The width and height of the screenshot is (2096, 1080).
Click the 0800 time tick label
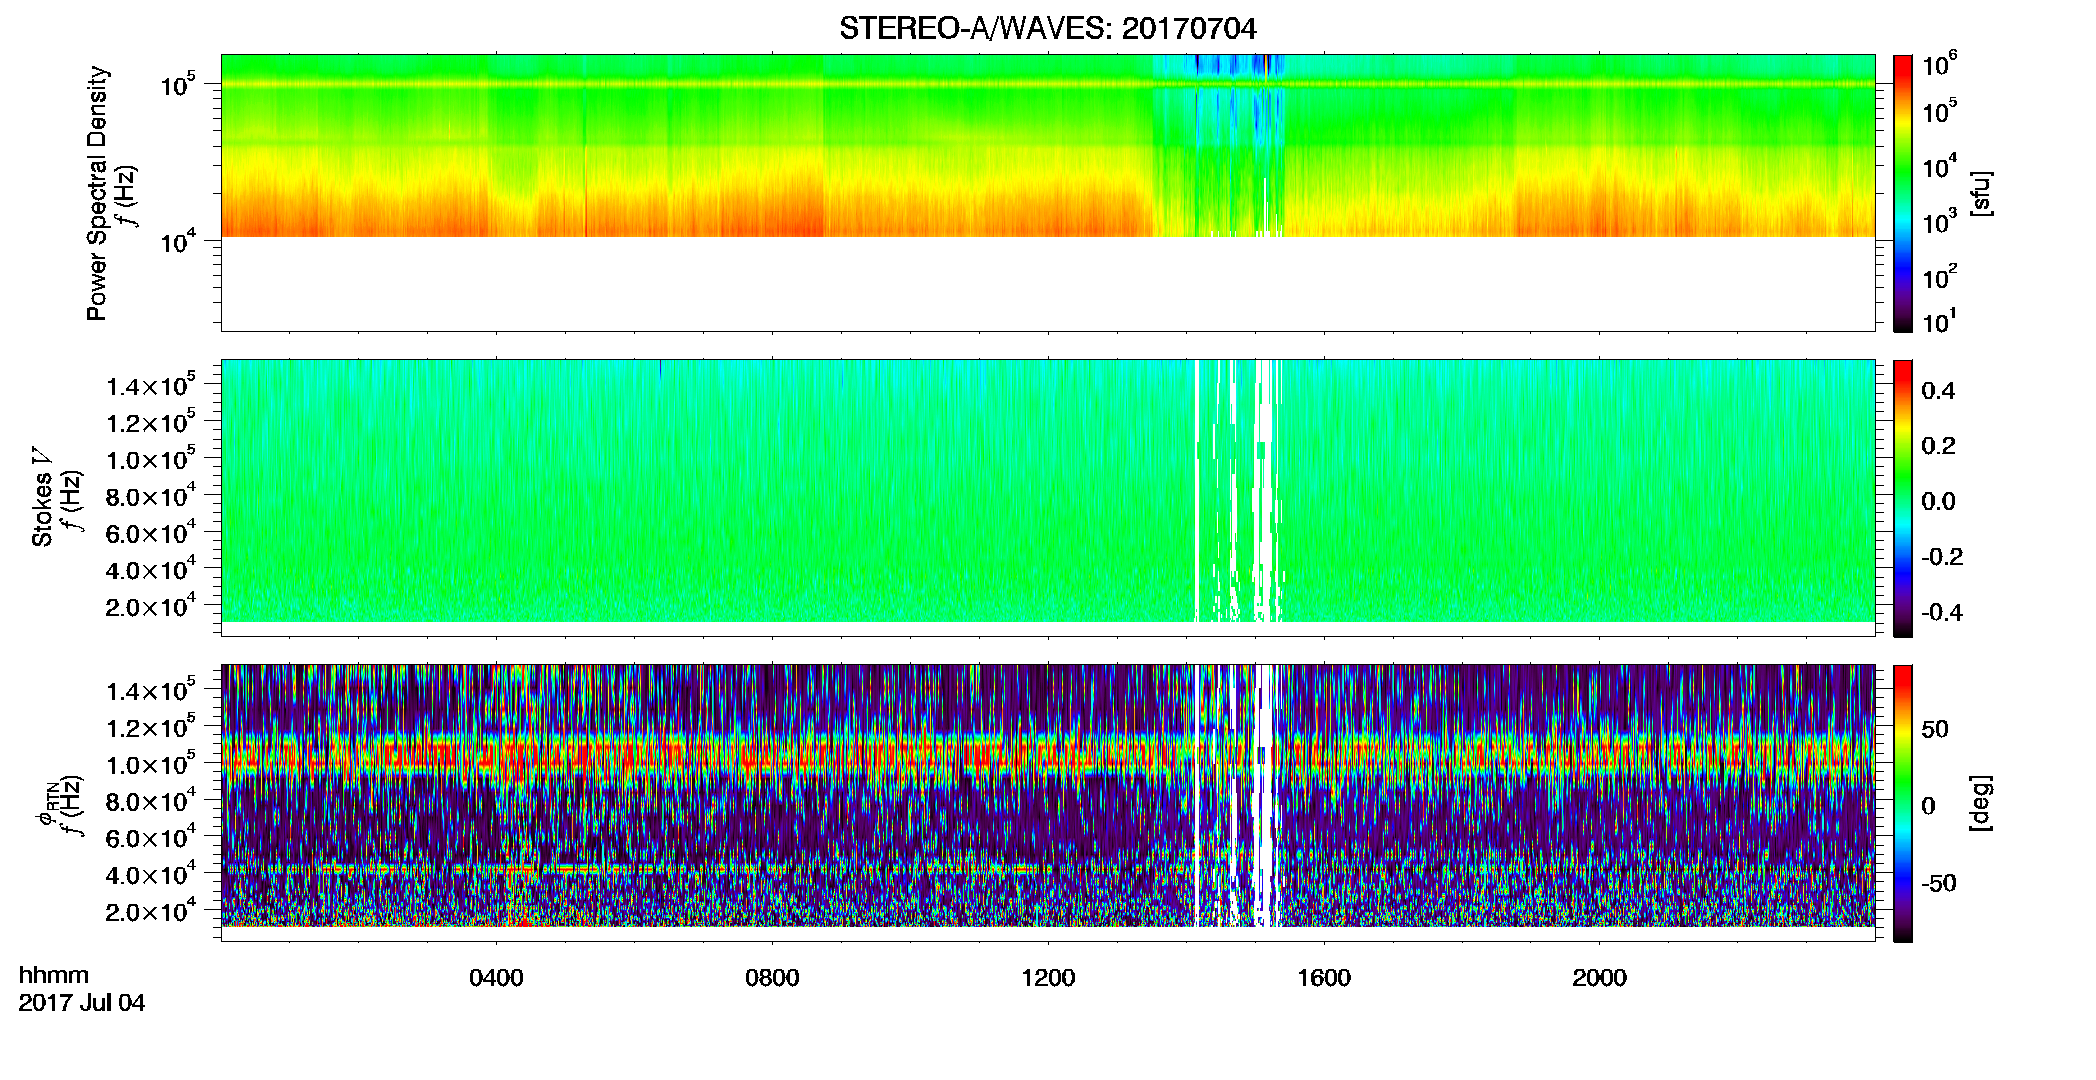(x=772, y=977)
